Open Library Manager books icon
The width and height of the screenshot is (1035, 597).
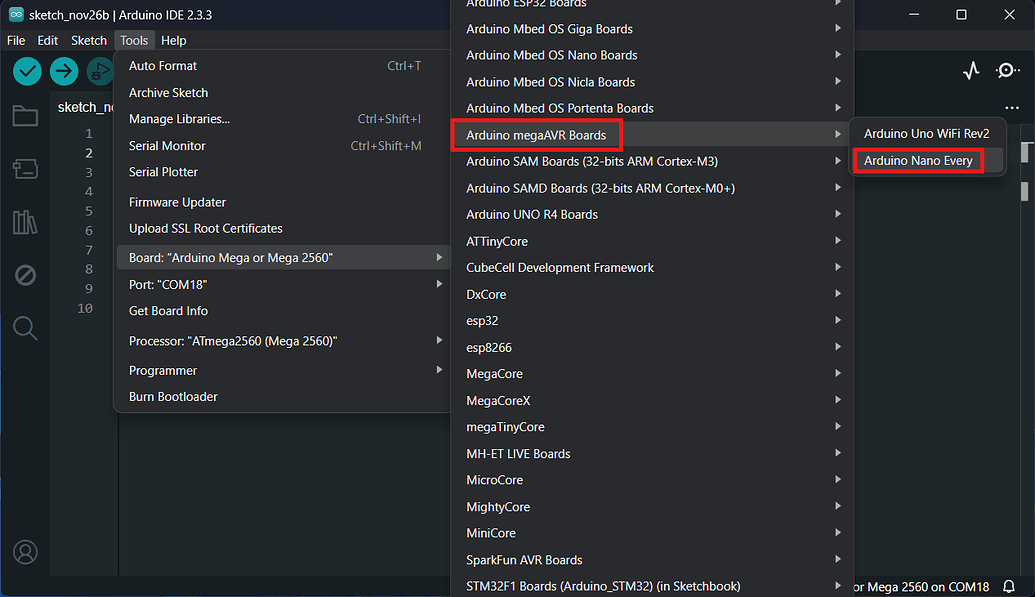[x=25, y=223]
